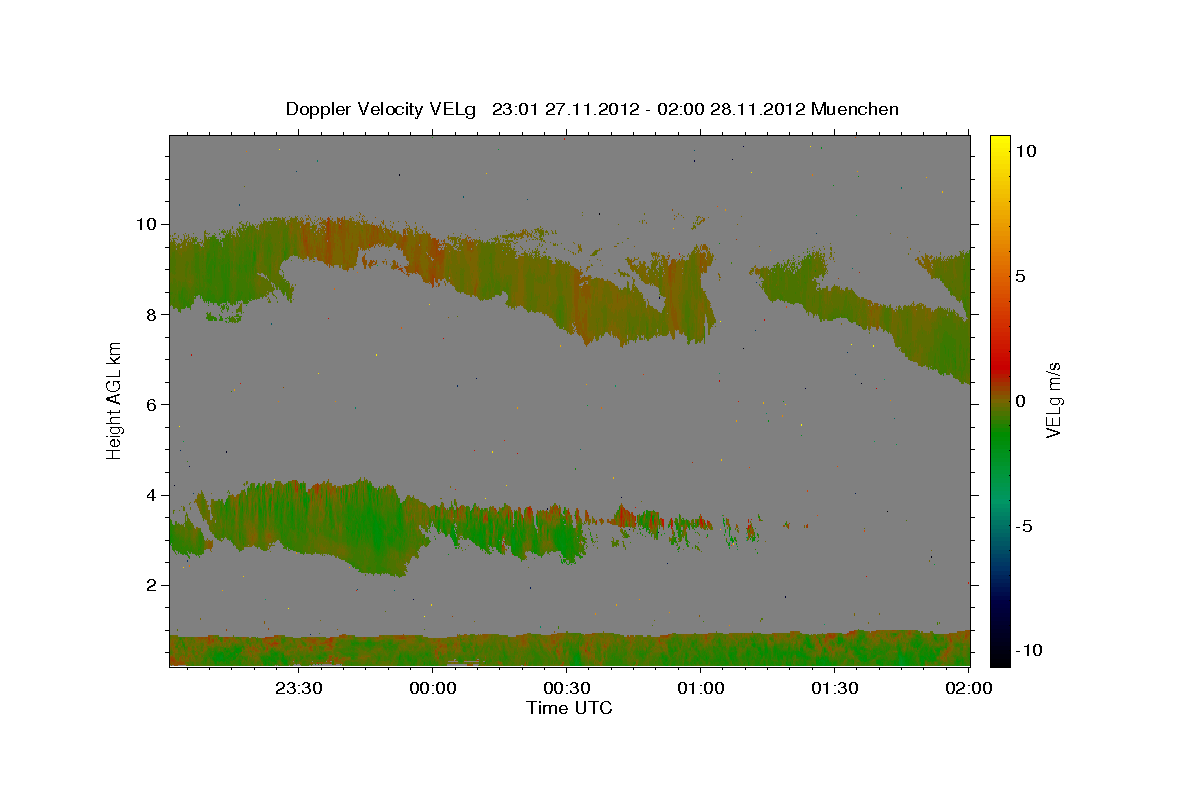1200x800 pixels.
Task: Click the 'Height AGL km' axis label
Action: [x=115, y=400]
